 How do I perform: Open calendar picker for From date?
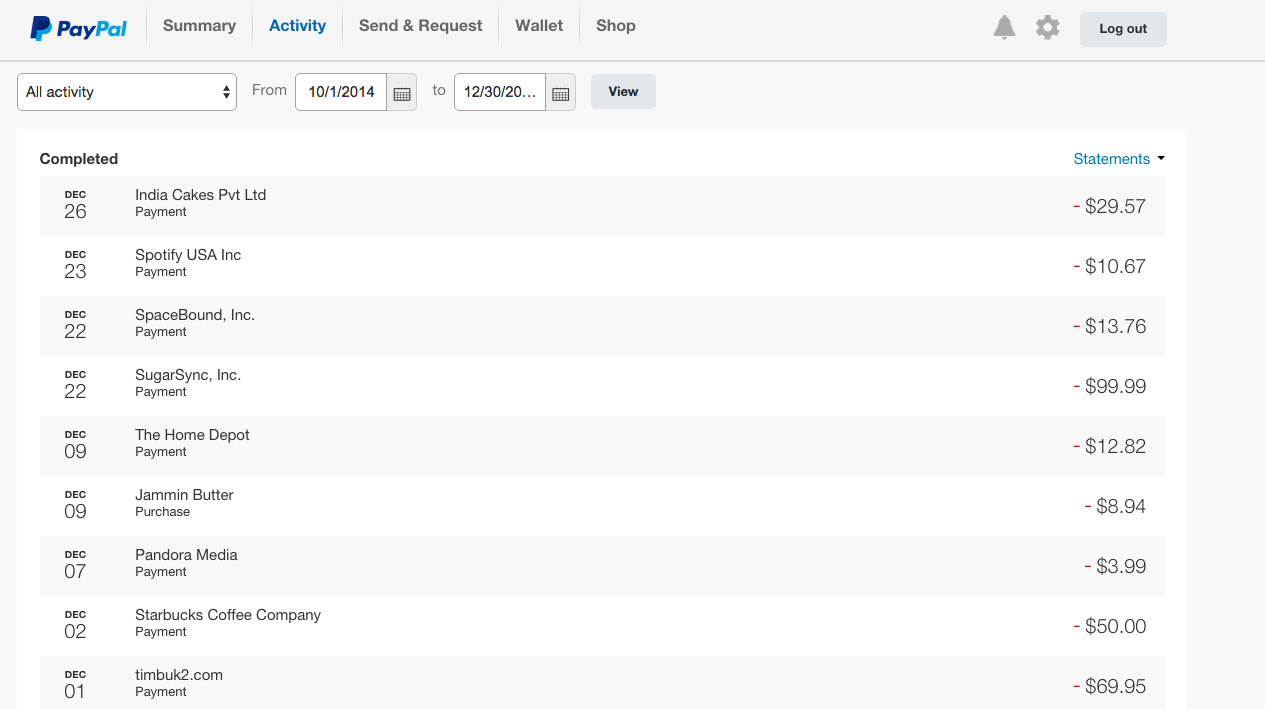click(402, 93)
